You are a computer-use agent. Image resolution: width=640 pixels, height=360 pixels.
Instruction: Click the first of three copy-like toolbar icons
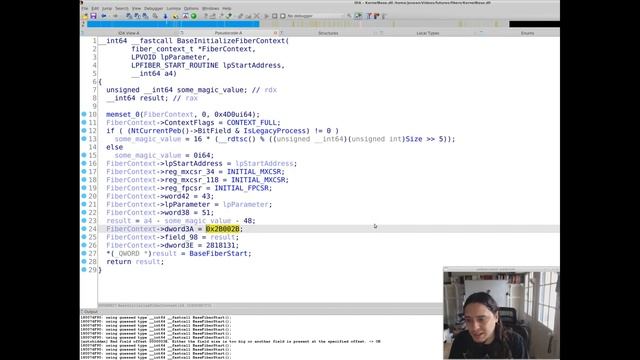click(x=129, y=16)
